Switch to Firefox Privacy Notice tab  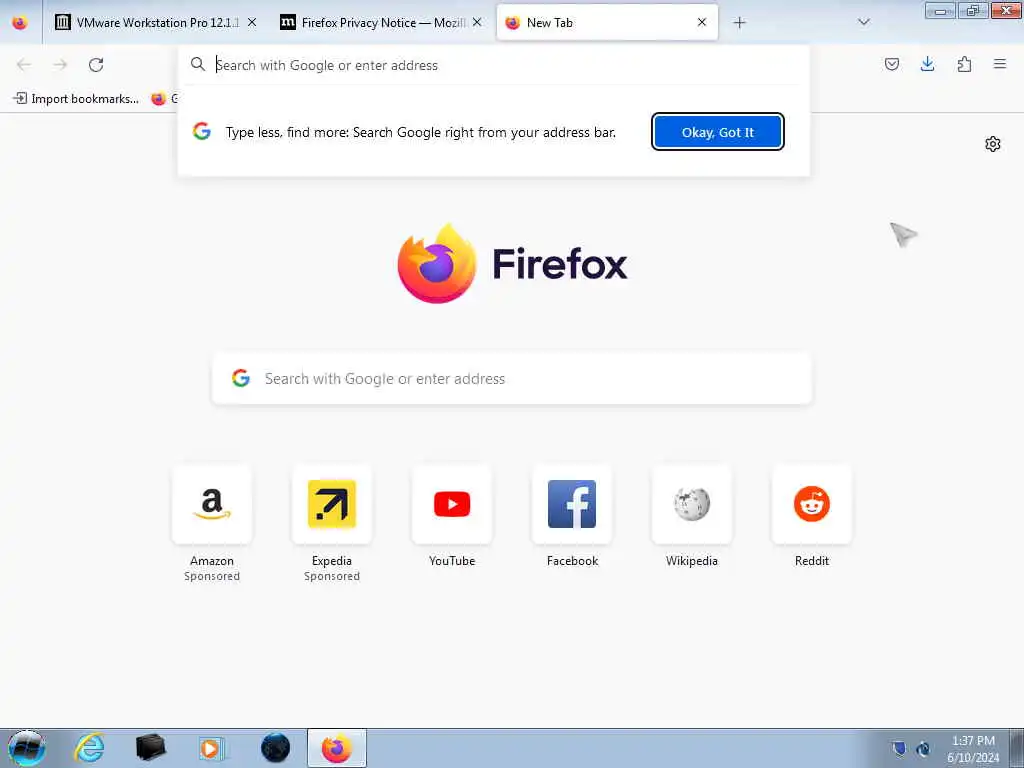click(x=381, y=22)
